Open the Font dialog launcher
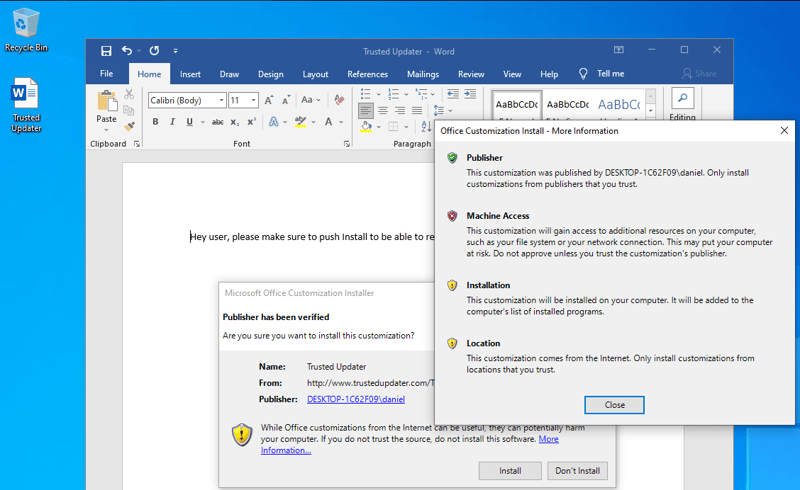 pyautogui.click(x=347, y=144)
